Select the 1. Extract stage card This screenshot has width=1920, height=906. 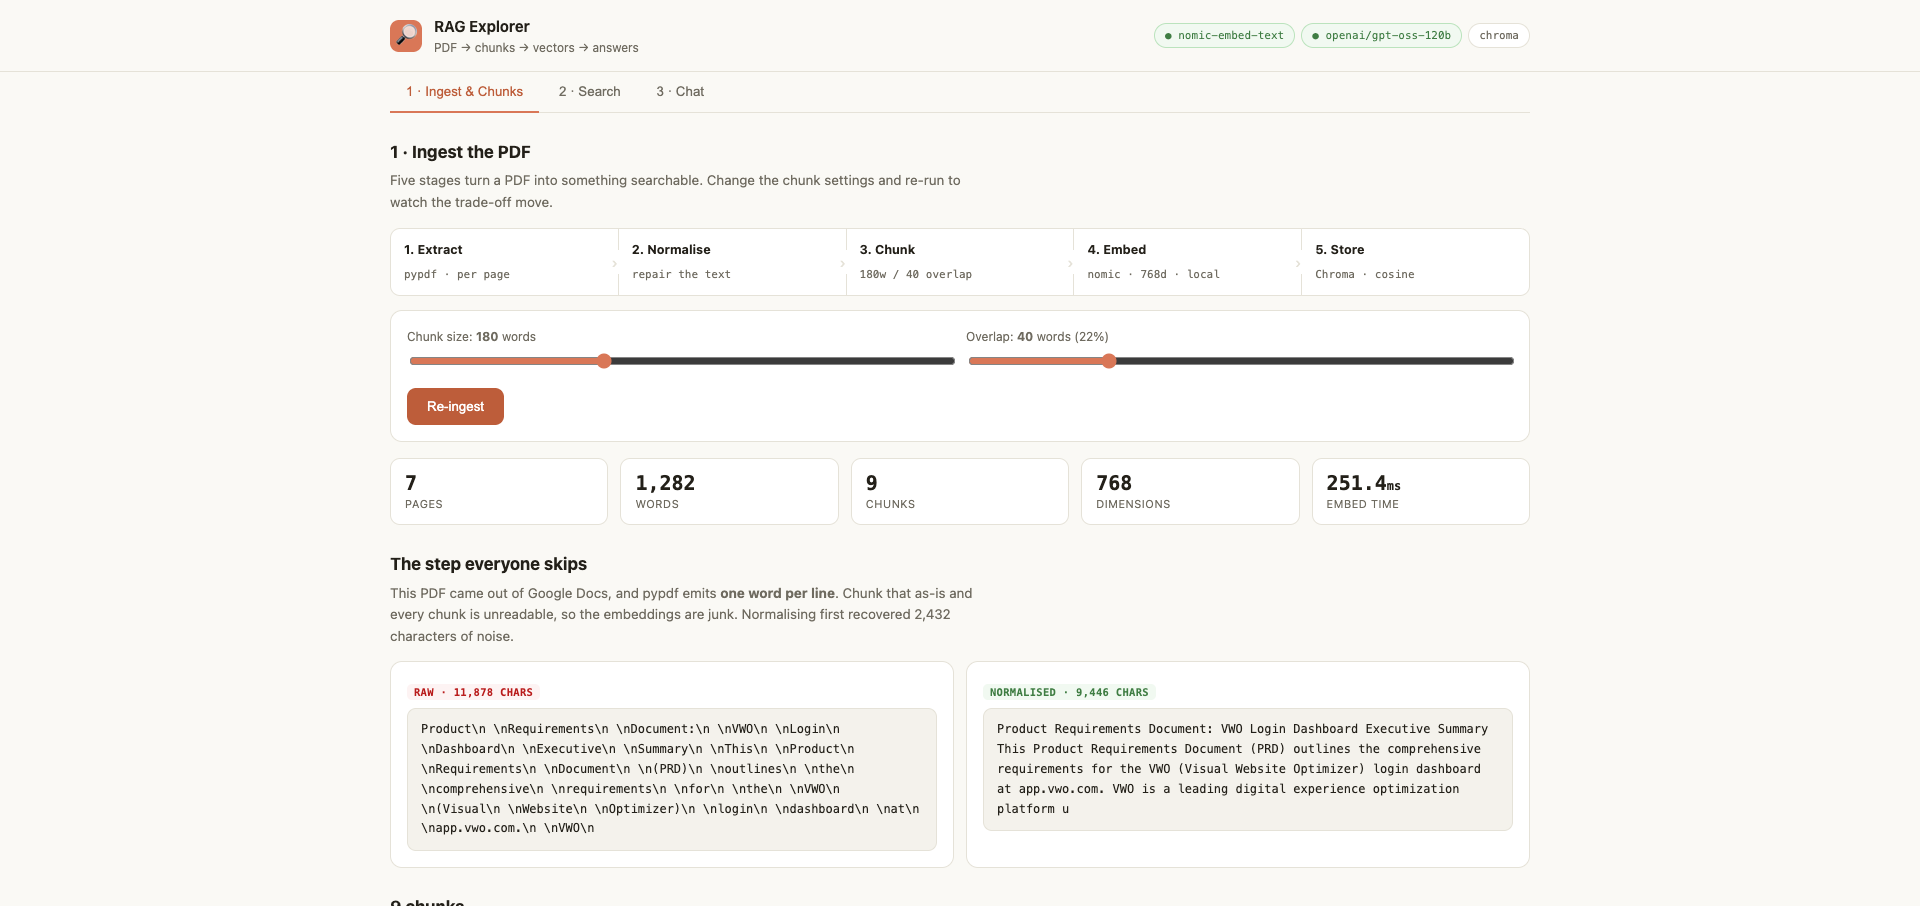(504, 262)
